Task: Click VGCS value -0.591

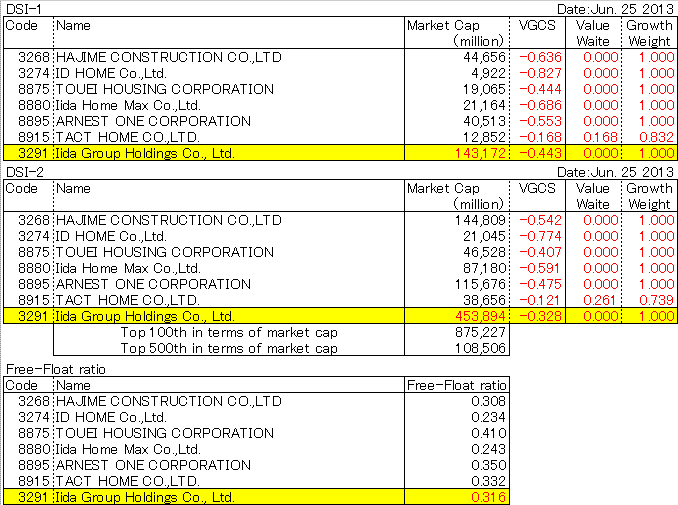Action: [539, 268]
